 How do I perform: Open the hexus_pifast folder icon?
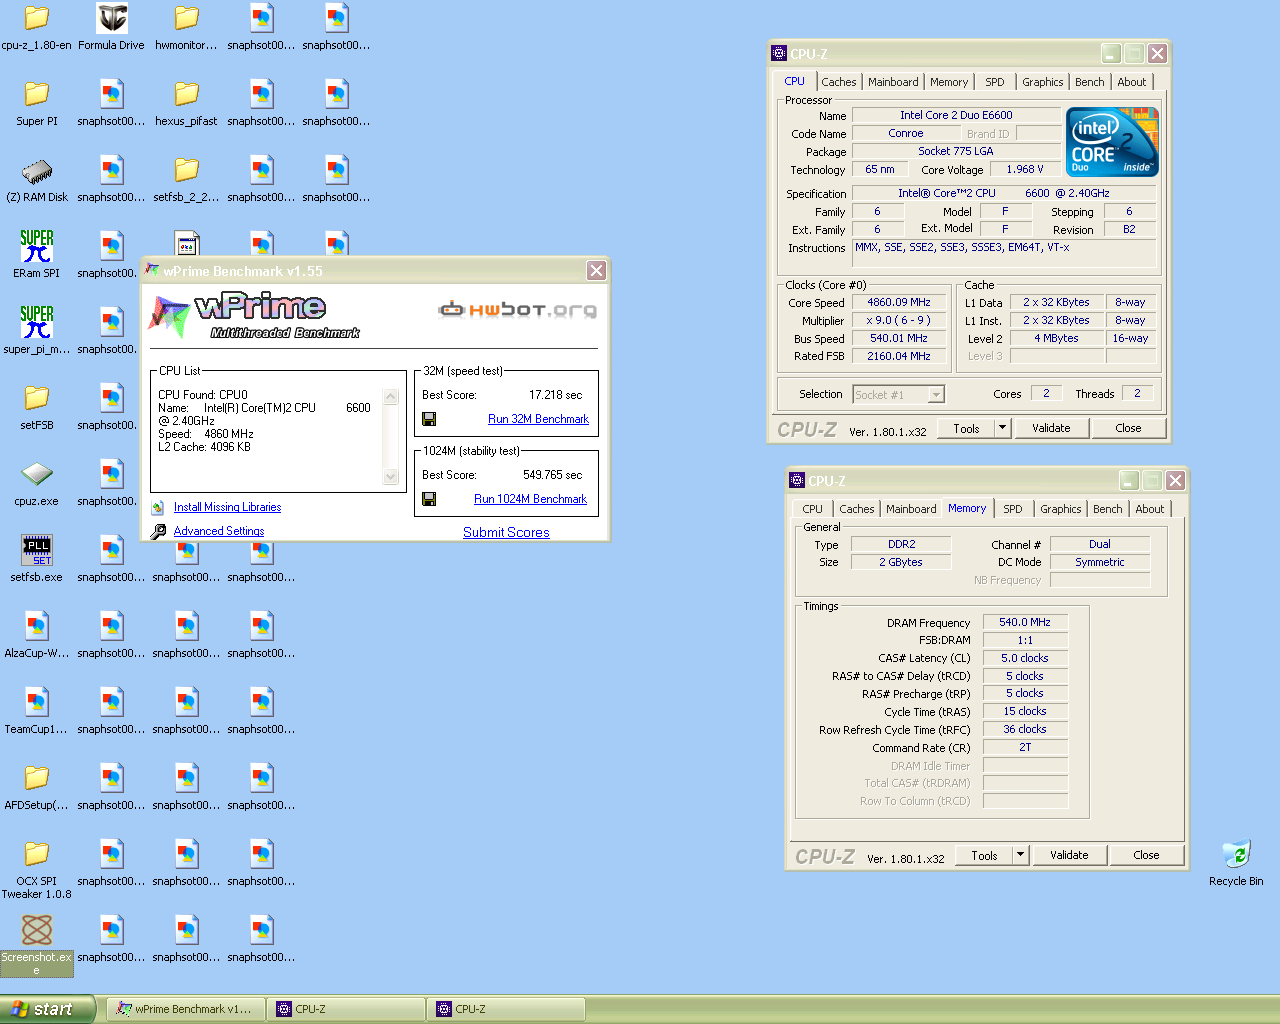pos(187,94)
